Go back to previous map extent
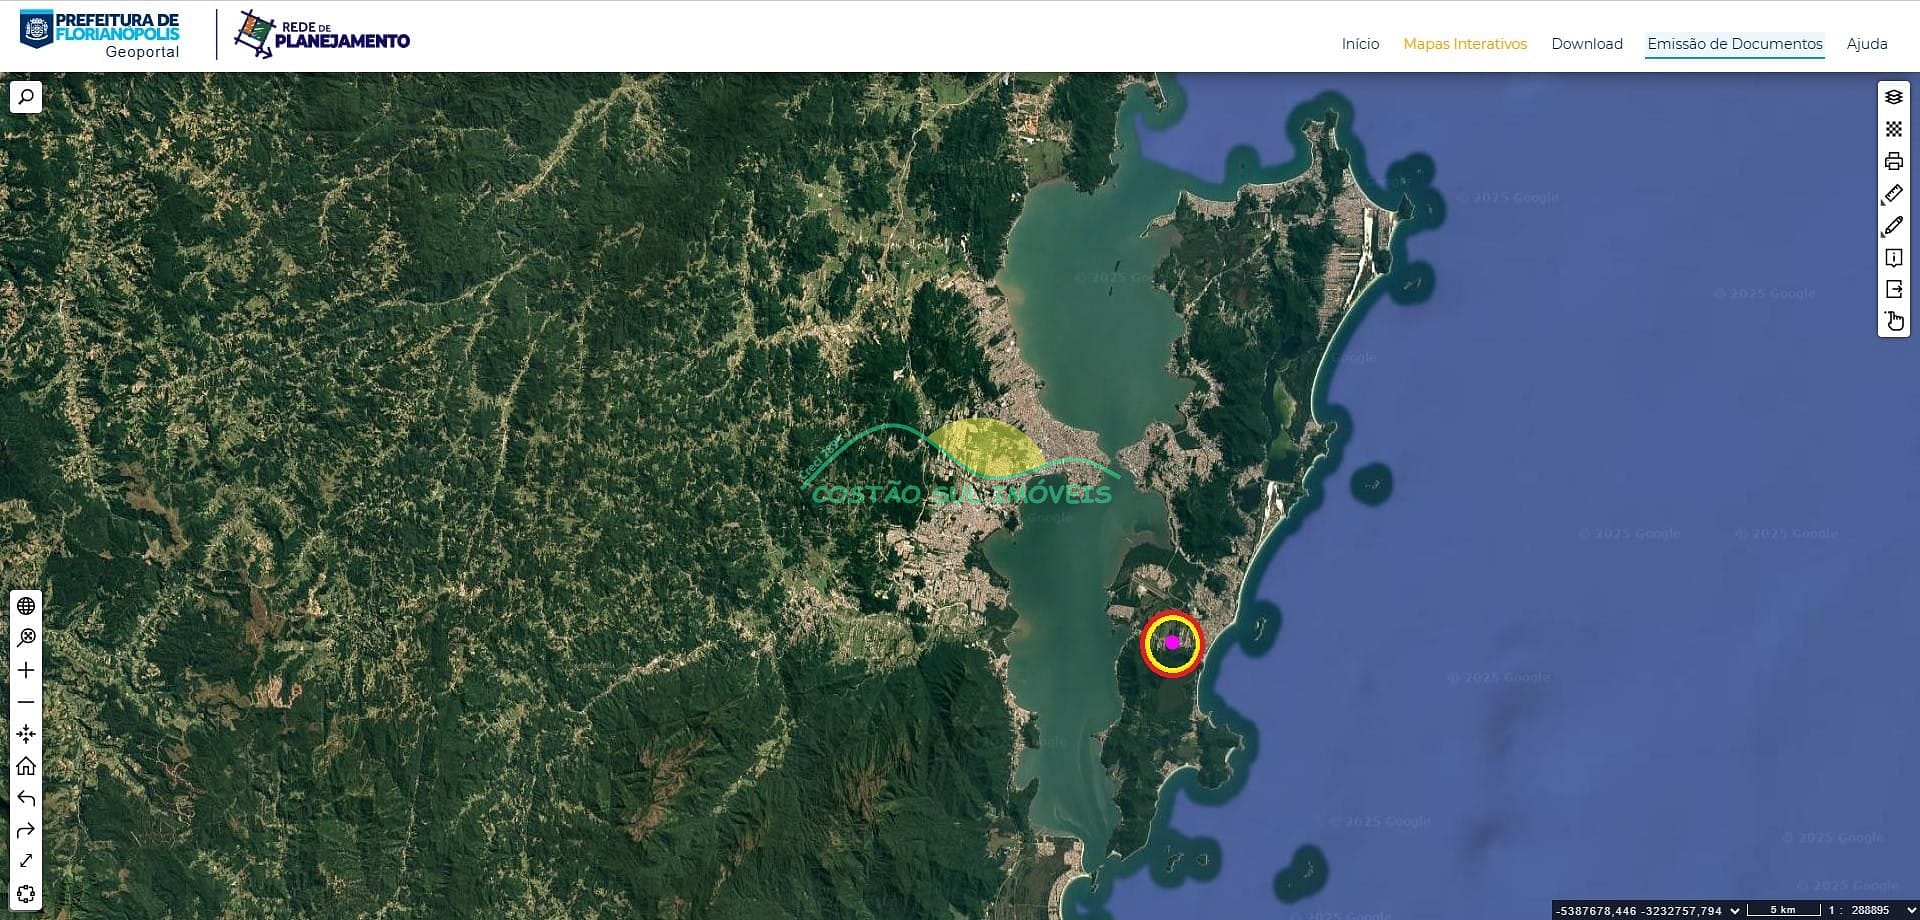The image size is (1920, 920). (26, 798)
